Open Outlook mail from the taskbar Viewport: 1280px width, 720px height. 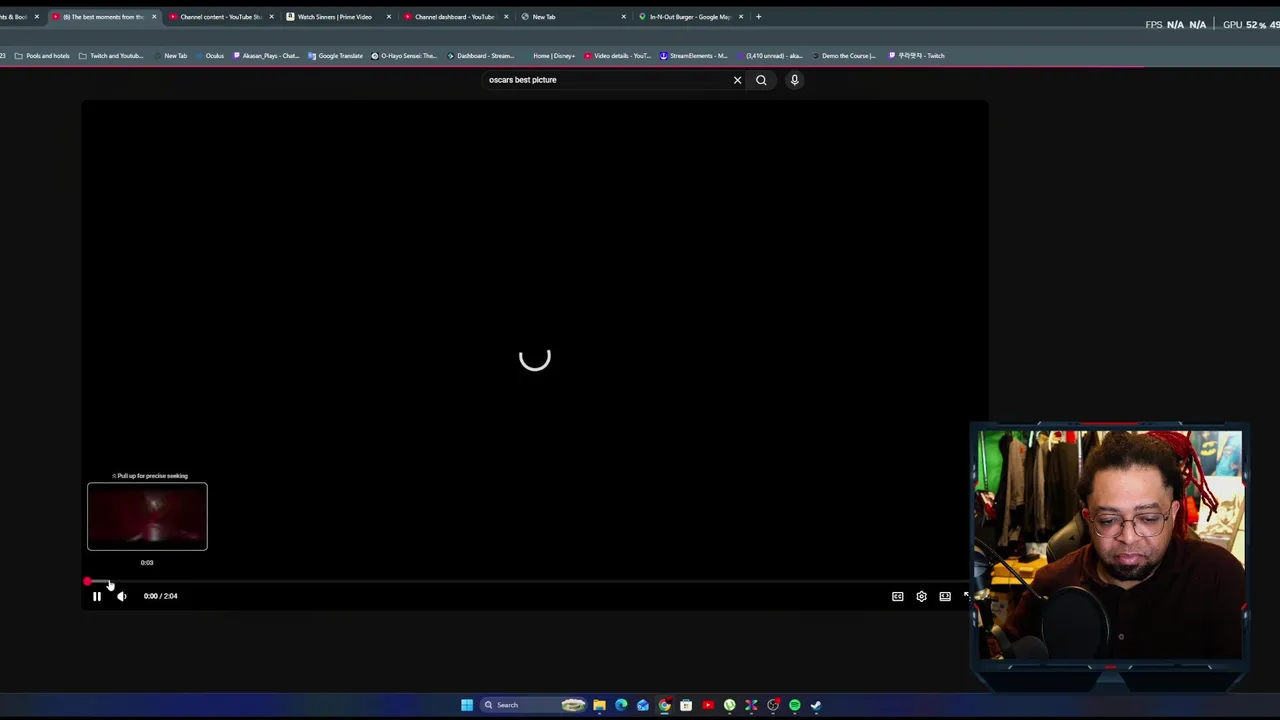coord(643,705)
